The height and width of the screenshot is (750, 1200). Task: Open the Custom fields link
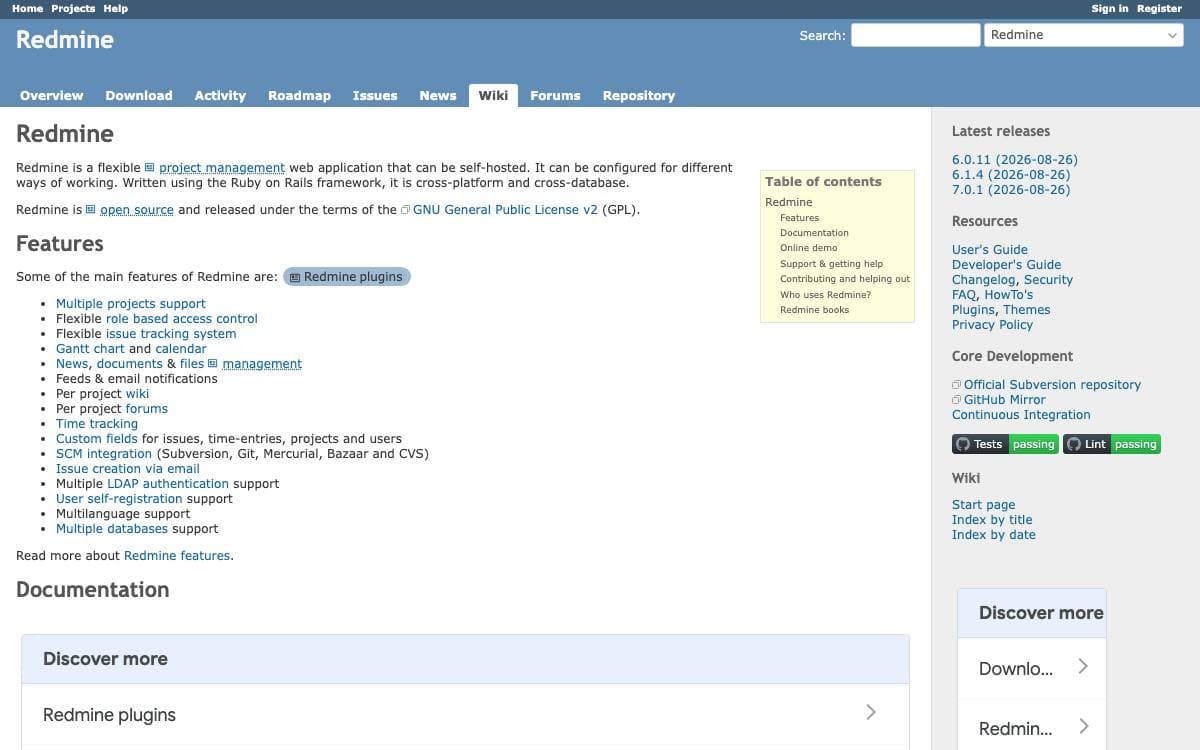coord(97,439)
